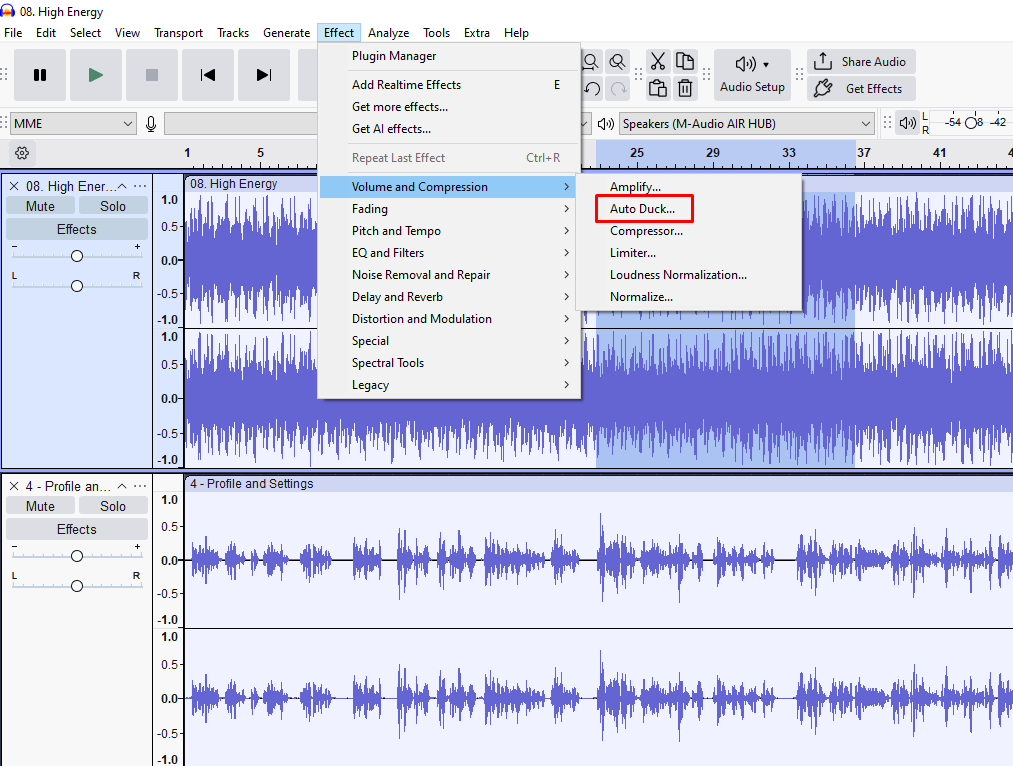This screenshot has height=766, width=1013.
Task: Solo the 4 - Profile and Settings track
Action: [113, 505]
